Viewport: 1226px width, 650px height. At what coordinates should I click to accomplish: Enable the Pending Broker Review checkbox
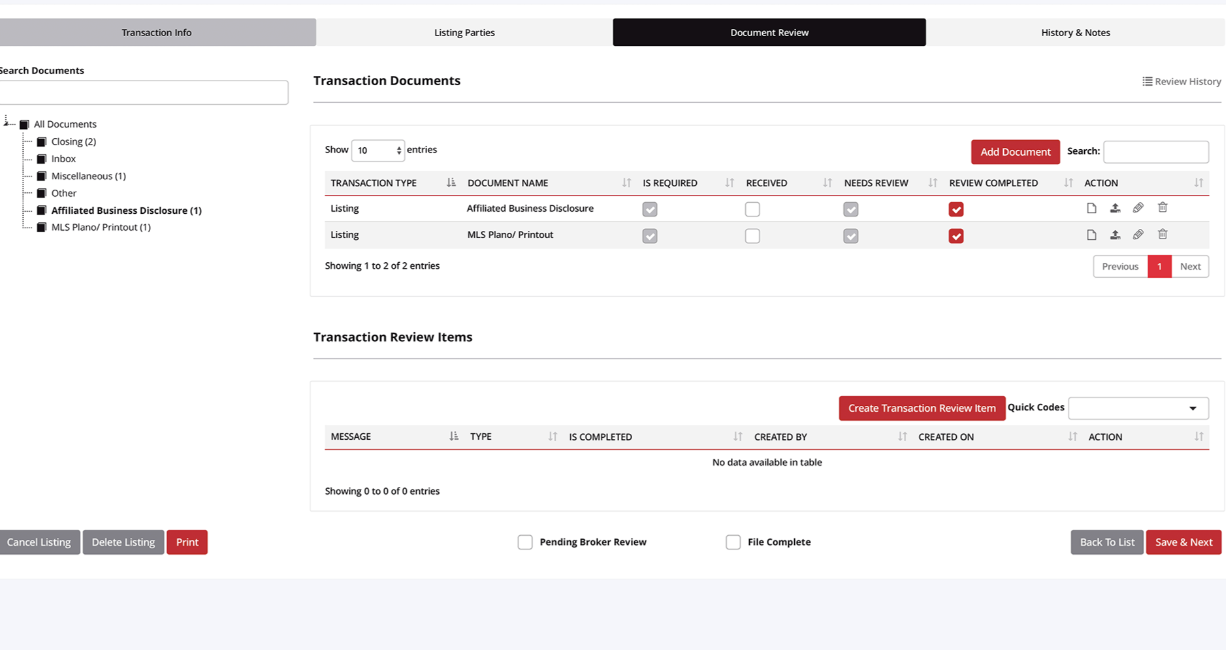point(525,542)
